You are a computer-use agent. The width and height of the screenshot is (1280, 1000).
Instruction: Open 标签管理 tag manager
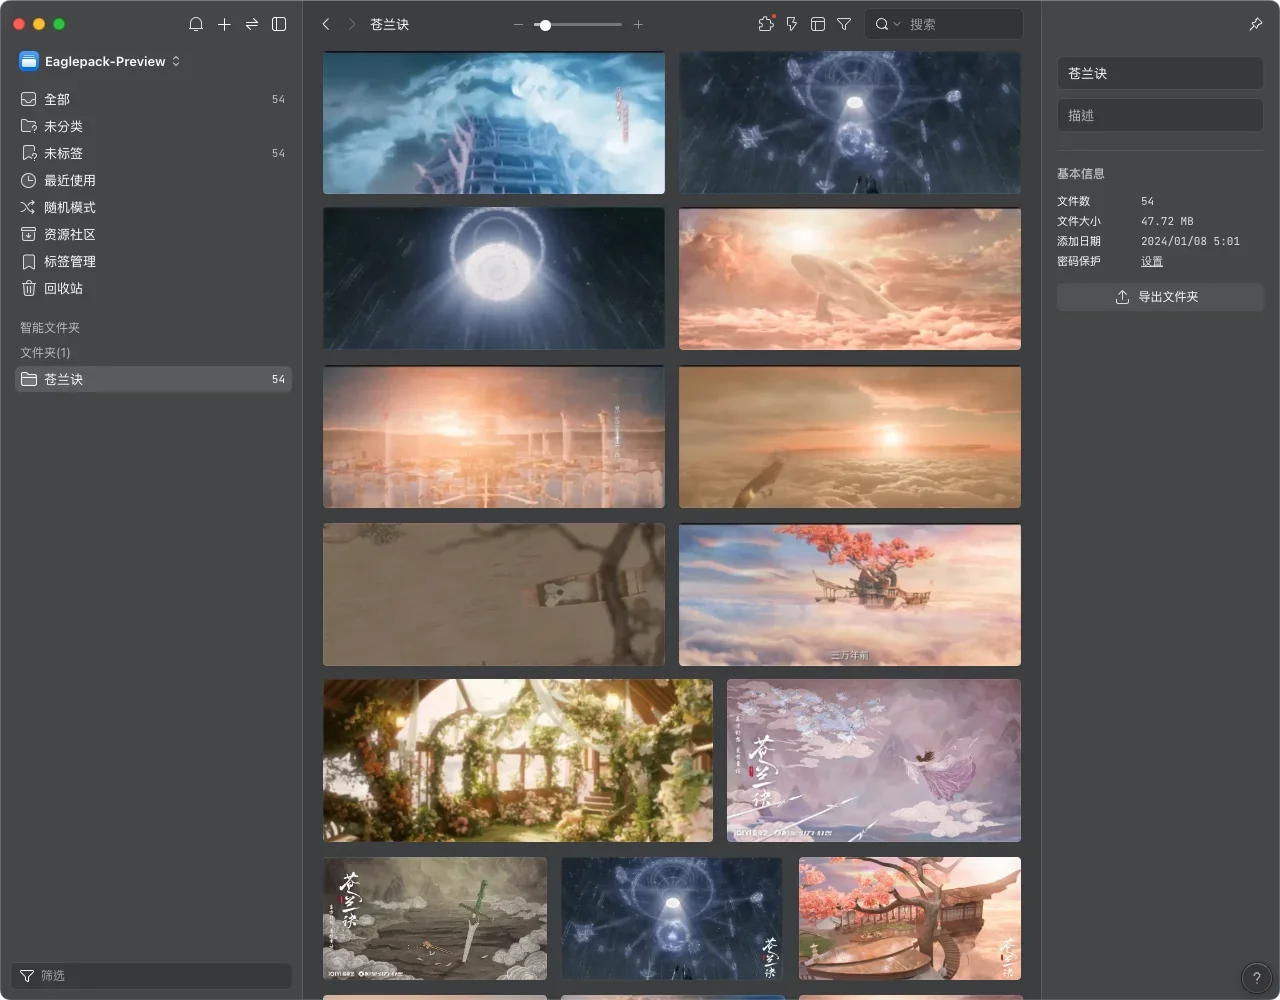[153, 261]
